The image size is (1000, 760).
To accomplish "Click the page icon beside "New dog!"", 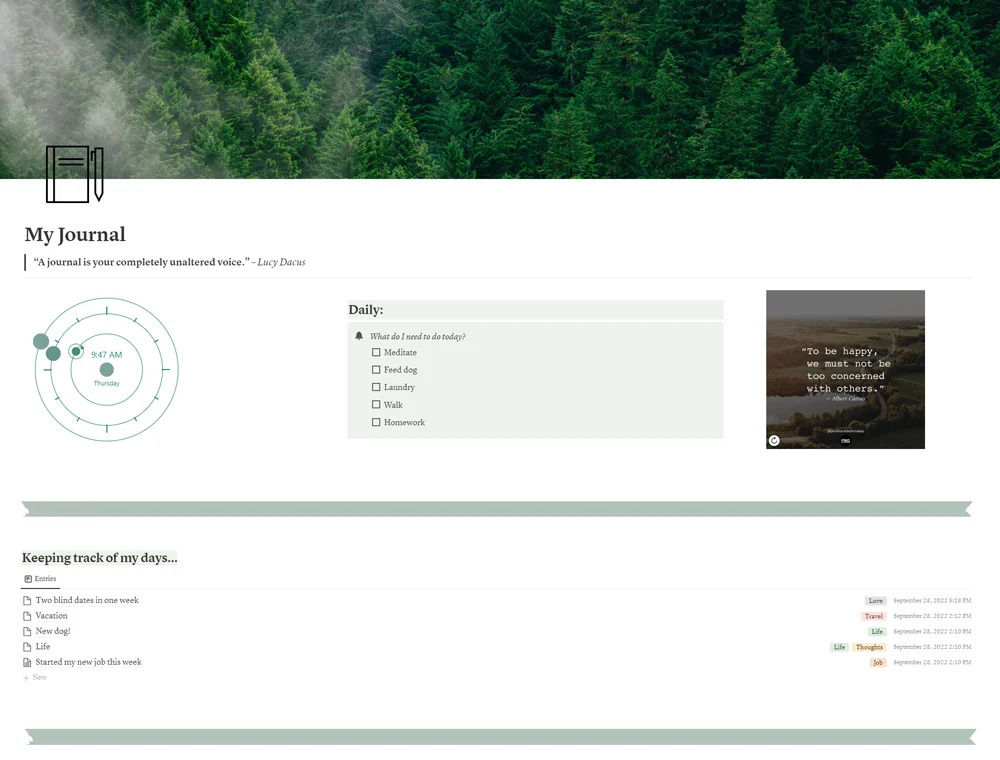I will coord(27,631).
